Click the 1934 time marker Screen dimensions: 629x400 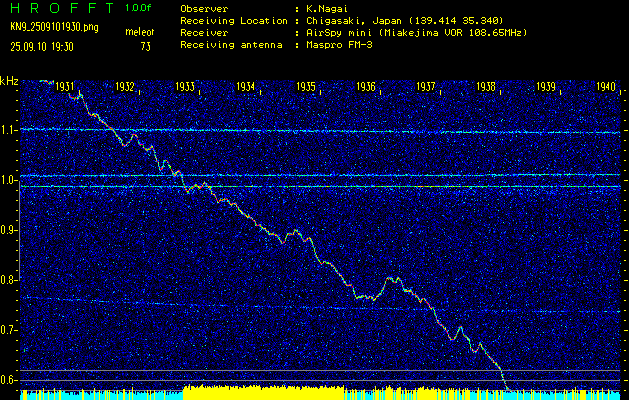point(245,86)
